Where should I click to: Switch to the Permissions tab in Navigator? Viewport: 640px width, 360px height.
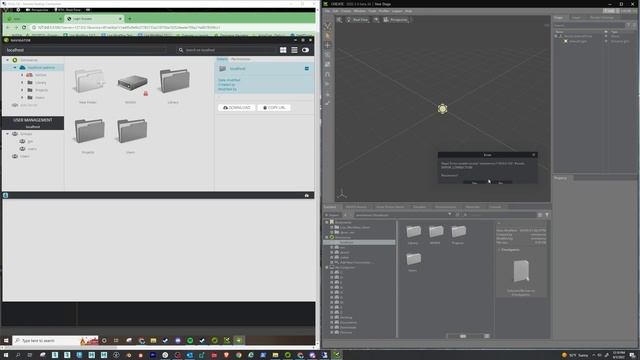[x=241, y=59]
